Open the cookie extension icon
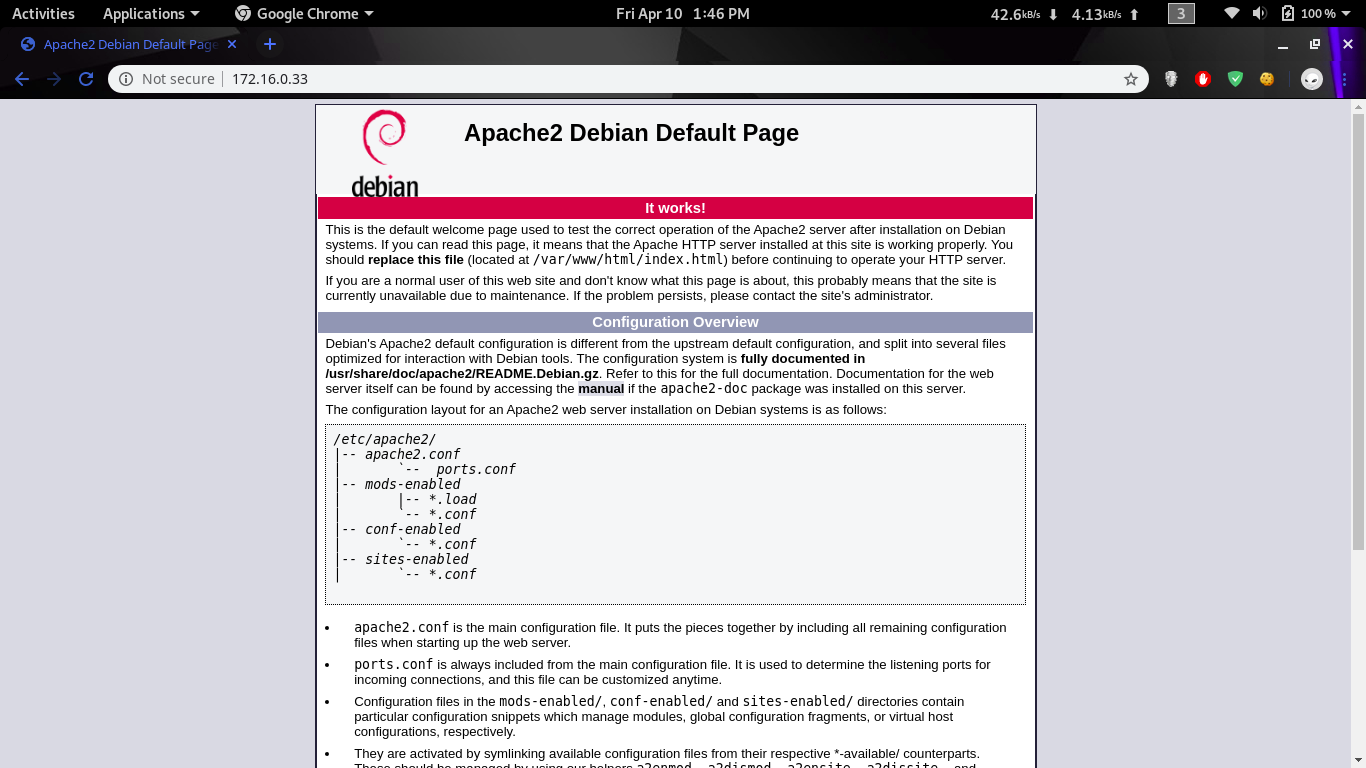Viewport: 1366px width, 768px height. (x=1267, y=79)
